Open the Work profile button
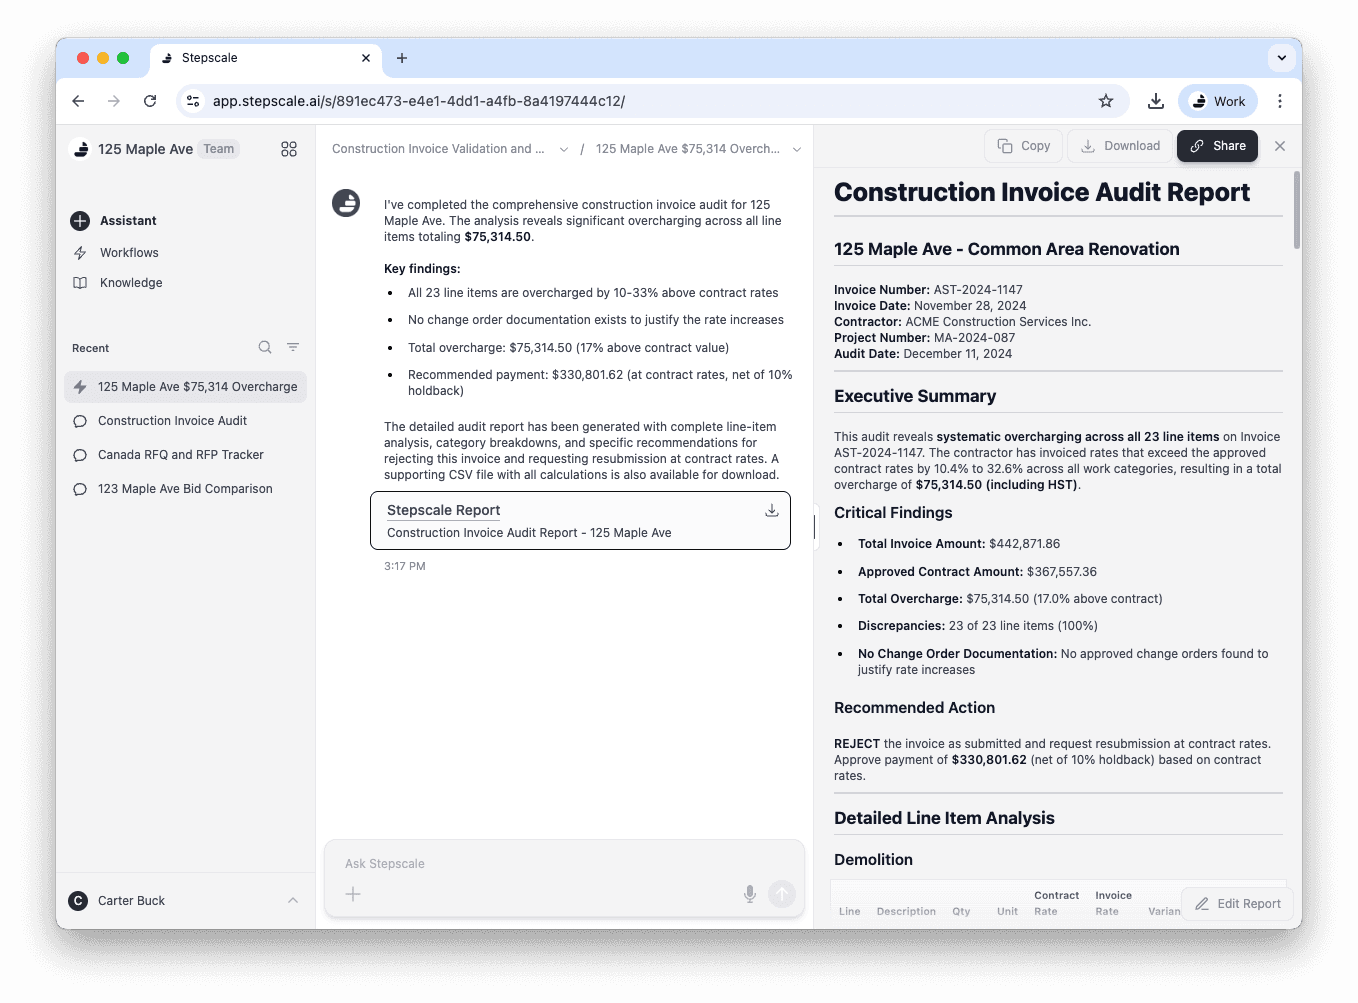Image resolution: width=1358 pixels, height=1003 pixels. coord(1218,101)
